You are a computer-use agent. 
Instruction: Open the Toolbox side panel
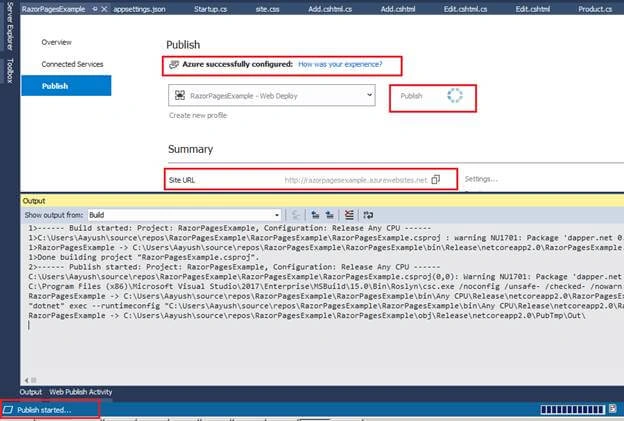tap(10, 70)
